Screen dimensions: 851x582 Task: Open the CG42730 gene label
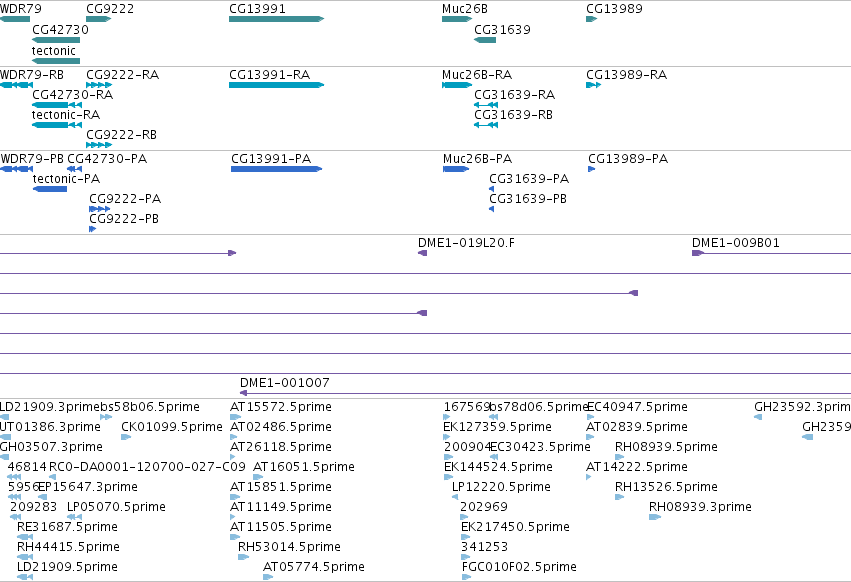(60, 30)
